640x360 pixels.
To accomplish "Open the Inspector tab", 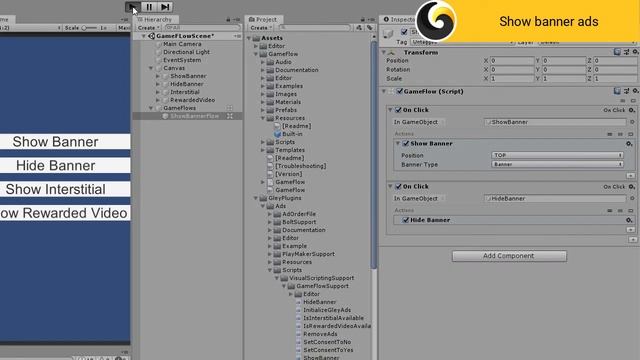I will (398, 19).
